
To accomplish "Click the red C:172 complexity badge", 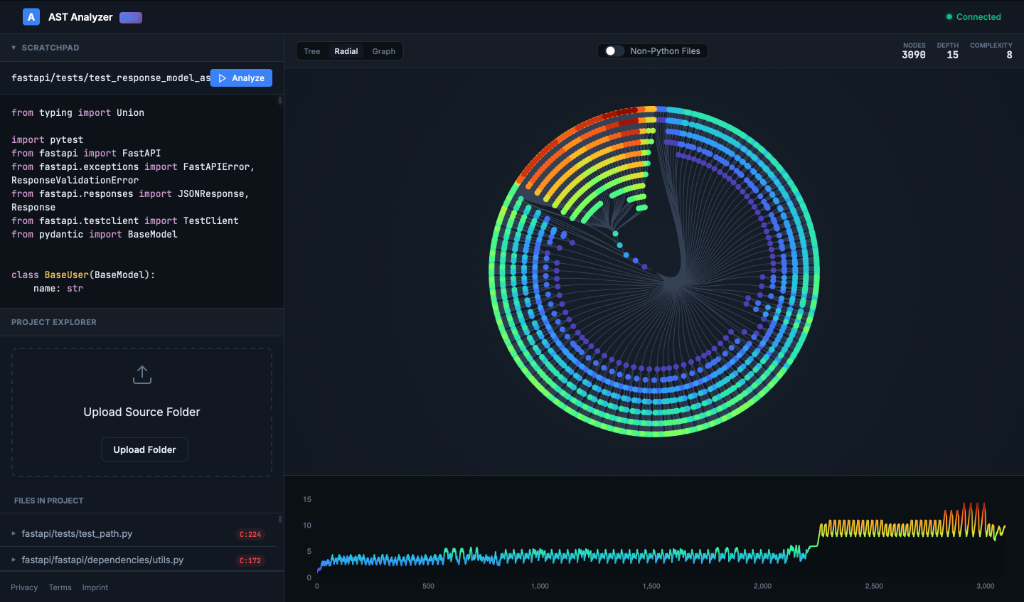I will [x=253, y=559].
